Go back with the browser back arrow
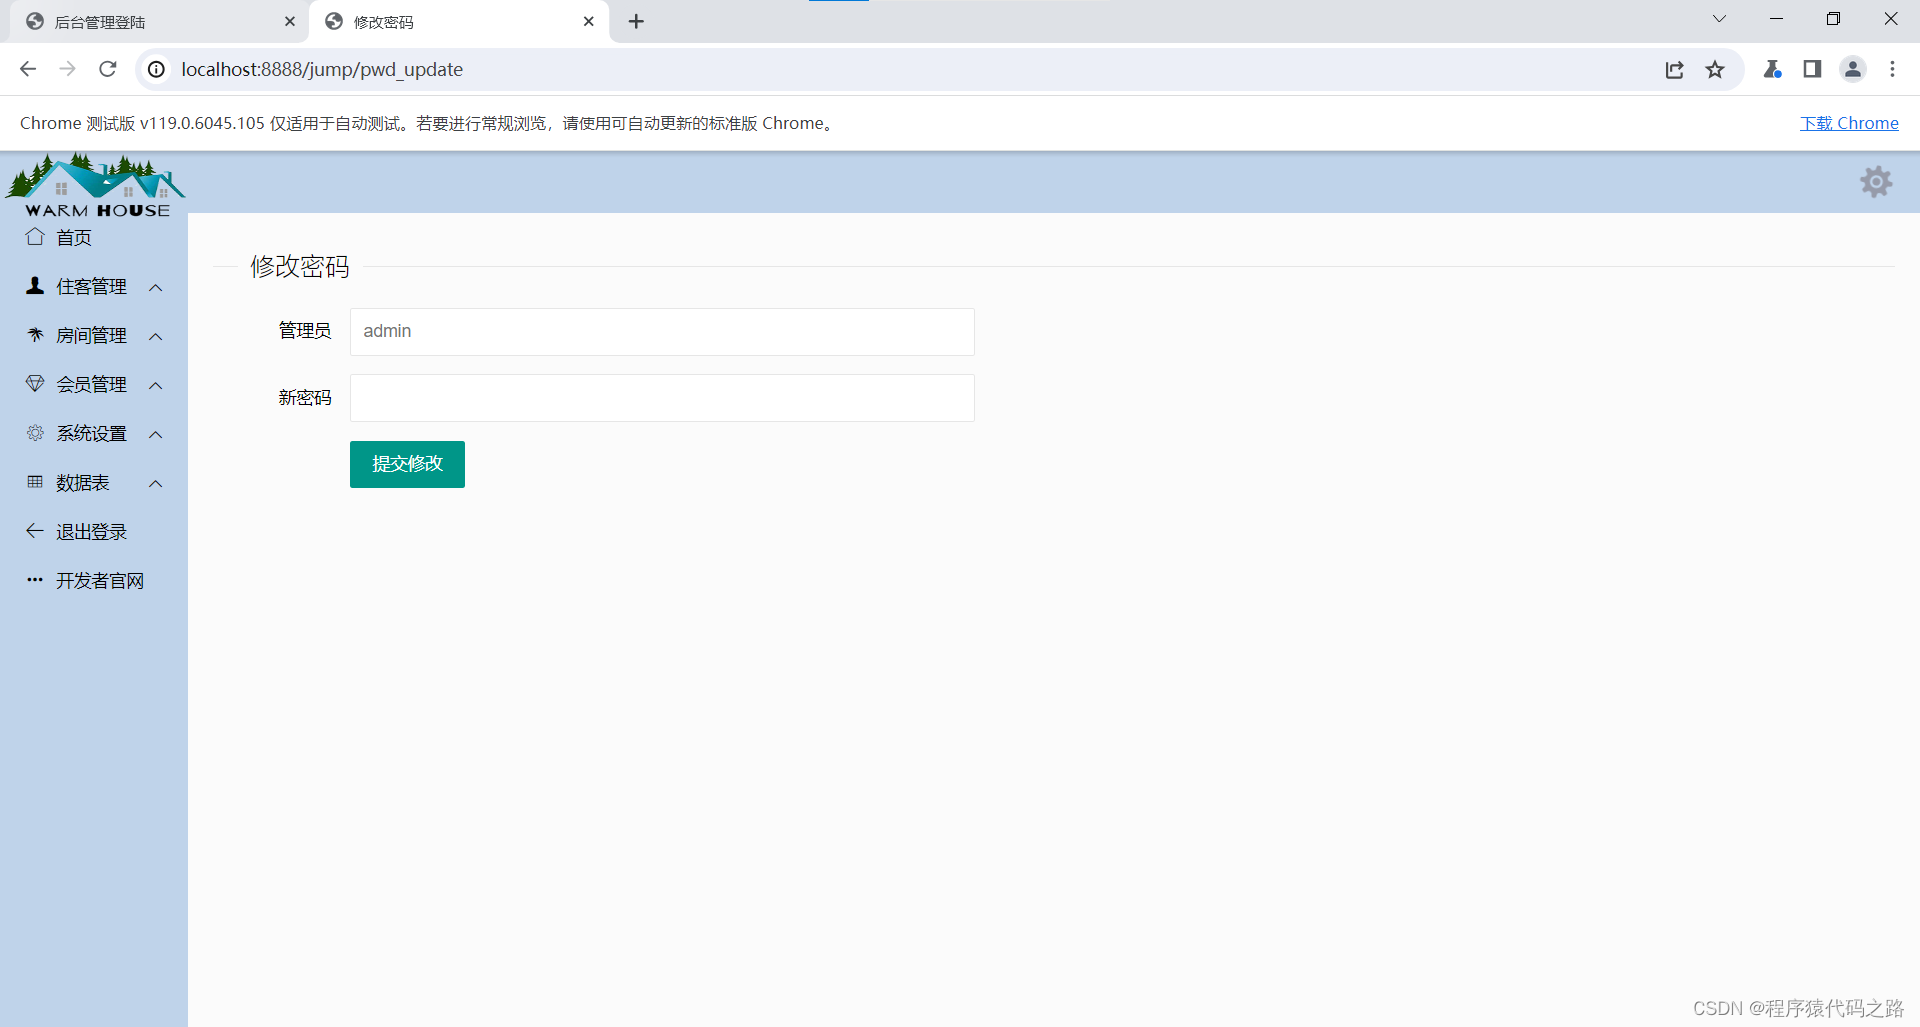Image resolution: width=1920 pixels, height=1027 pixels. tap(28, 69)
